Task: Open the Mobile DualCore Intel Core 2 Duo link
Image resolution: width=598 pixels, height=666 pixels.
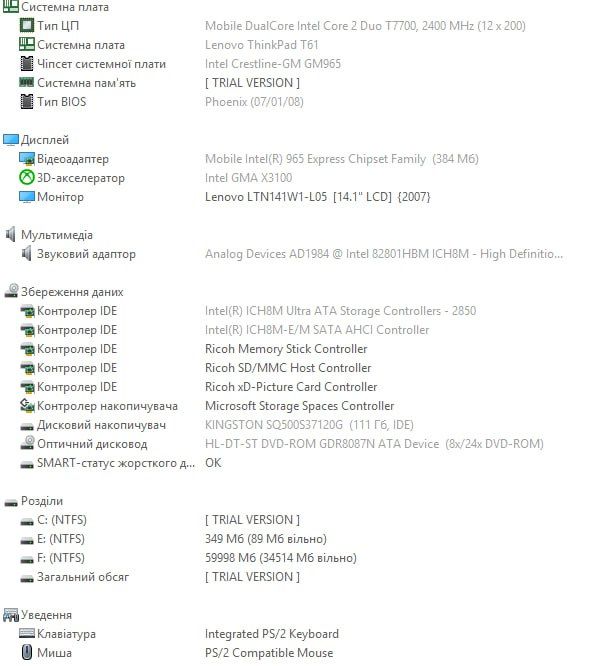Action: click(x=365, y=26)
